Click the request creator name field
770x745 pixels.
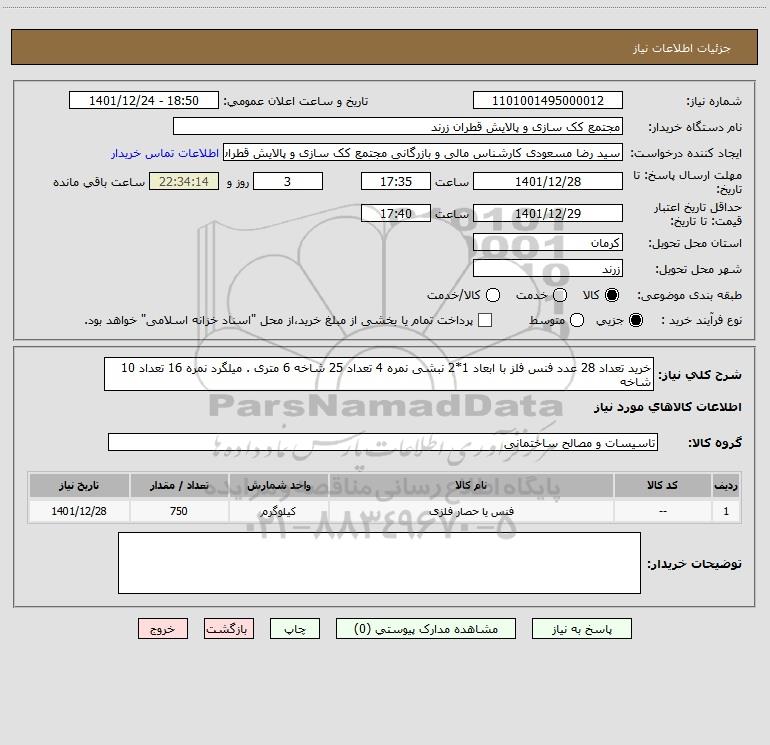423,153
